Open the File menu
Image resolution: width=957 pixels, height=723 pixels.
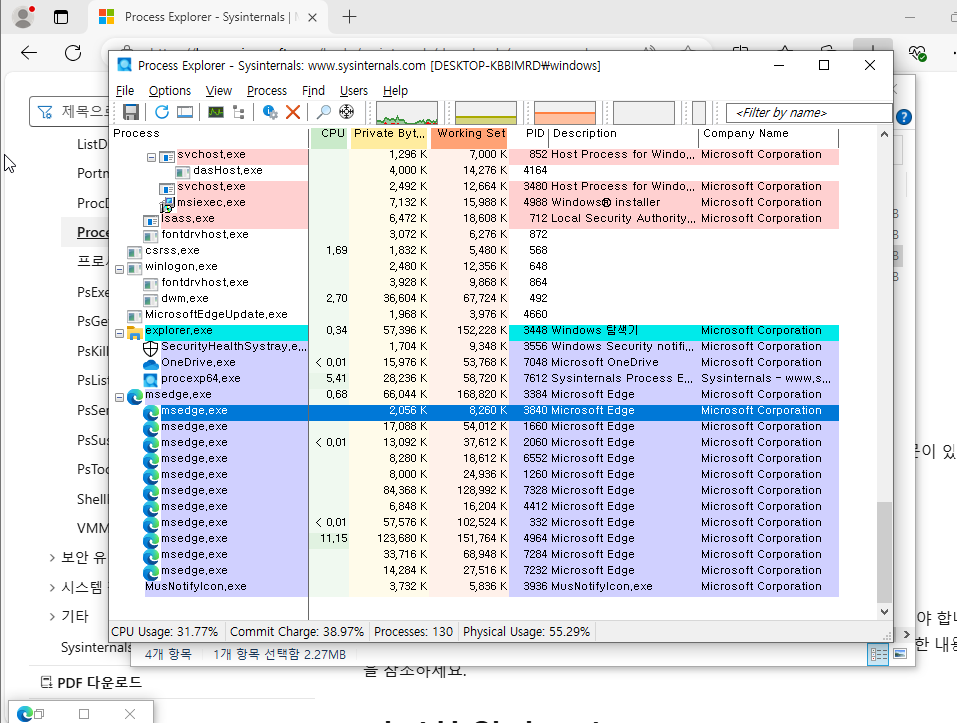pyautogui.click(x=125, y=90)
